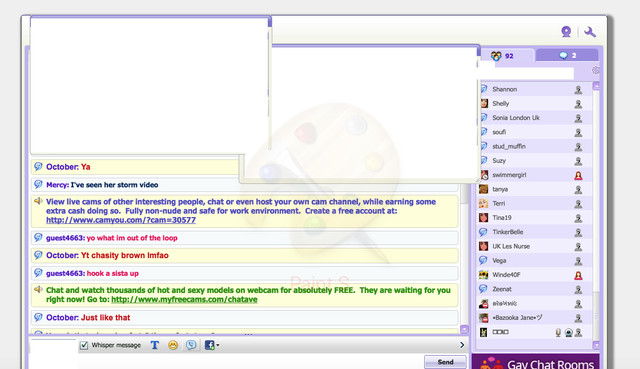Click the Gay Chat Rooms banner
Image resolution: width=640 pixels, height=369 pixels.
coord(536,362)
